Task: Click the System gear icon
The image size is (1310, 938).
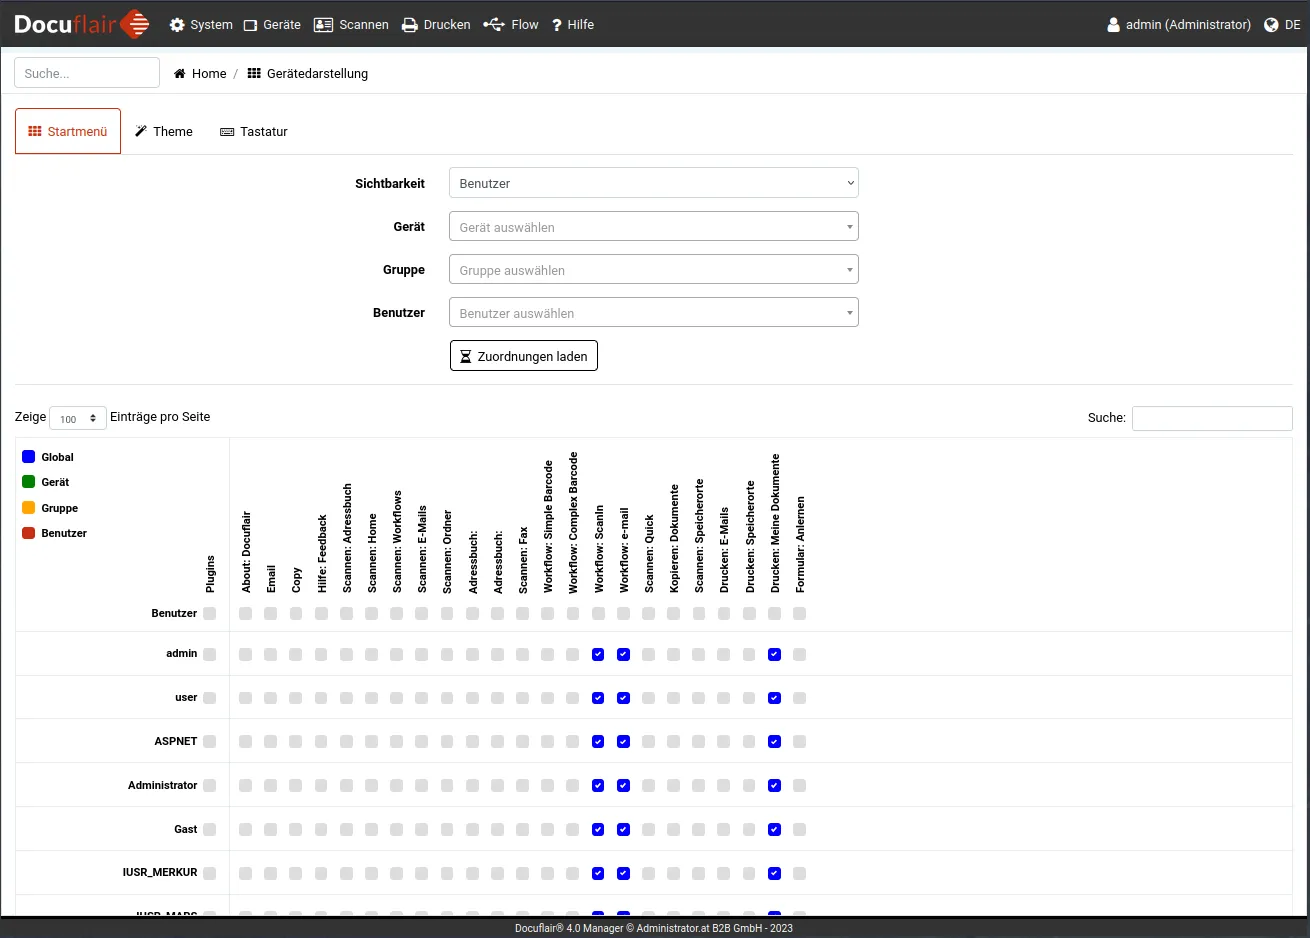Action: tap(177, 25)
